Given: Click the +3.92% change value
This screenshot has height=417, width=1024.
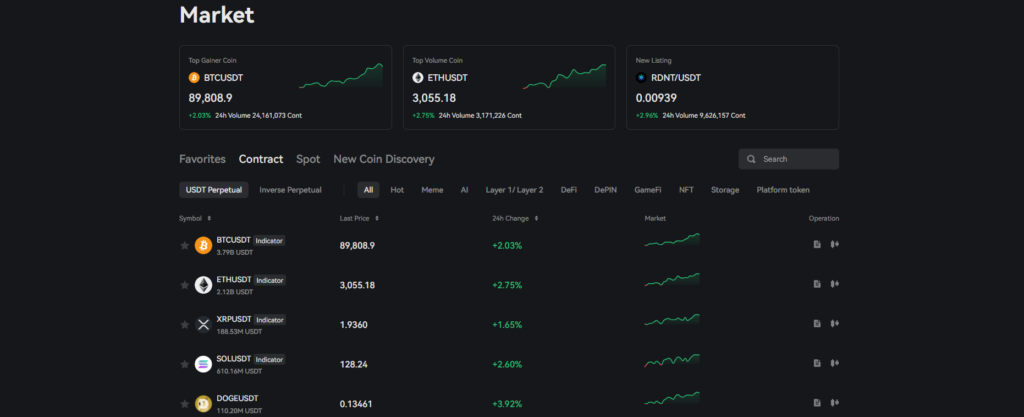Looking at the screenshot, I should (507, 404).
